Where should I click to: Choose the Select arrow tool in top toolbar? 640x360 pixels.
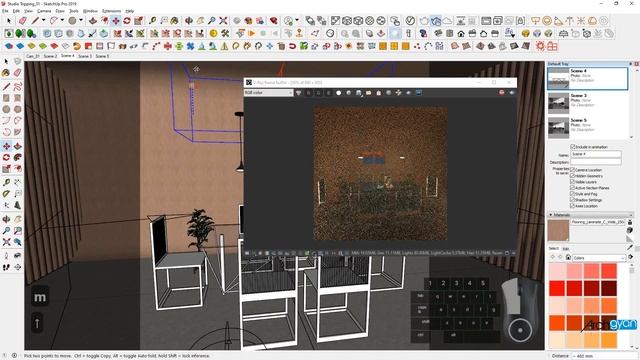coord(9,20)
